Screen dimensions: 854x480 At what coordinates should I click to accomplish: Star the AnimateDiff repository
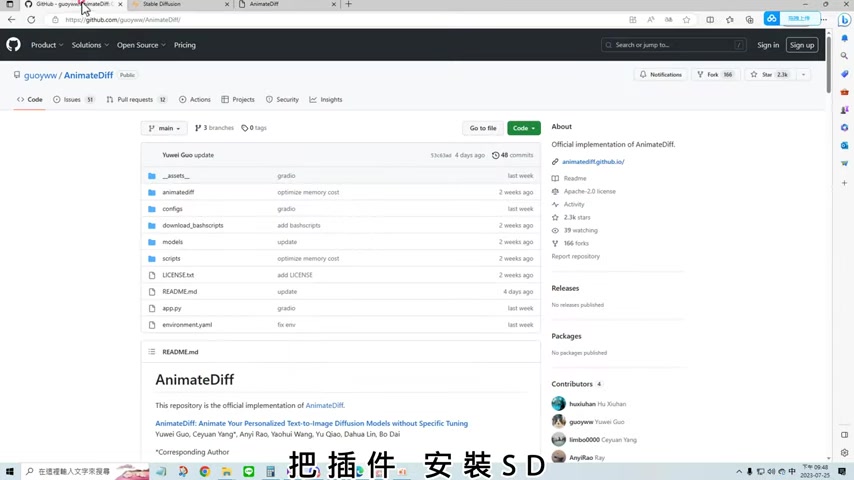(769, 75)
